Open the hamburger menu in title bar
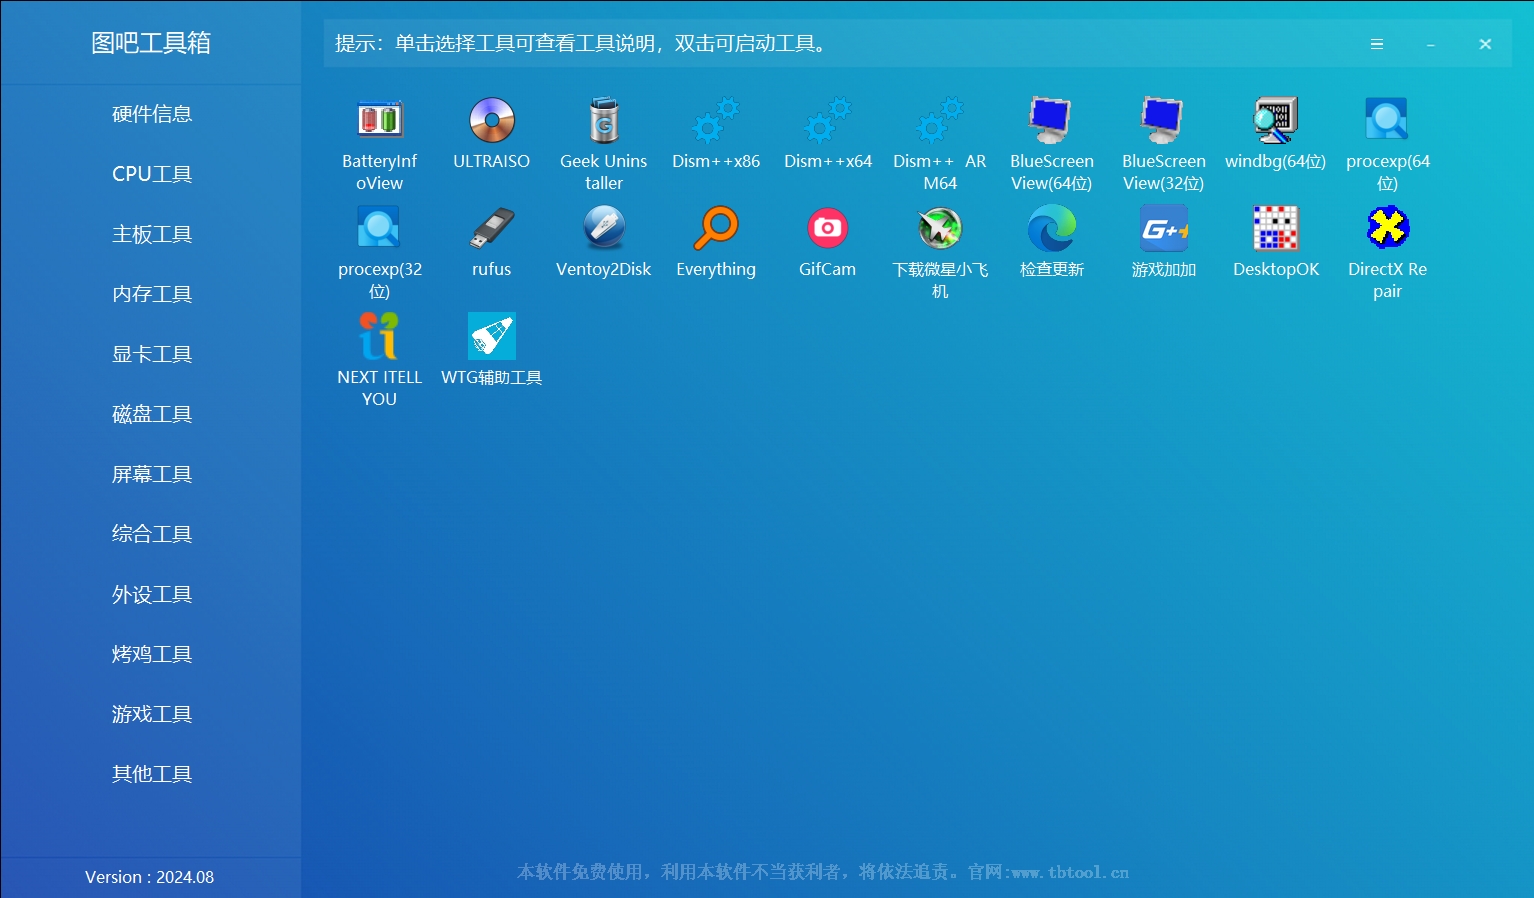1534x898 pixels. [x=1377, y=44]
